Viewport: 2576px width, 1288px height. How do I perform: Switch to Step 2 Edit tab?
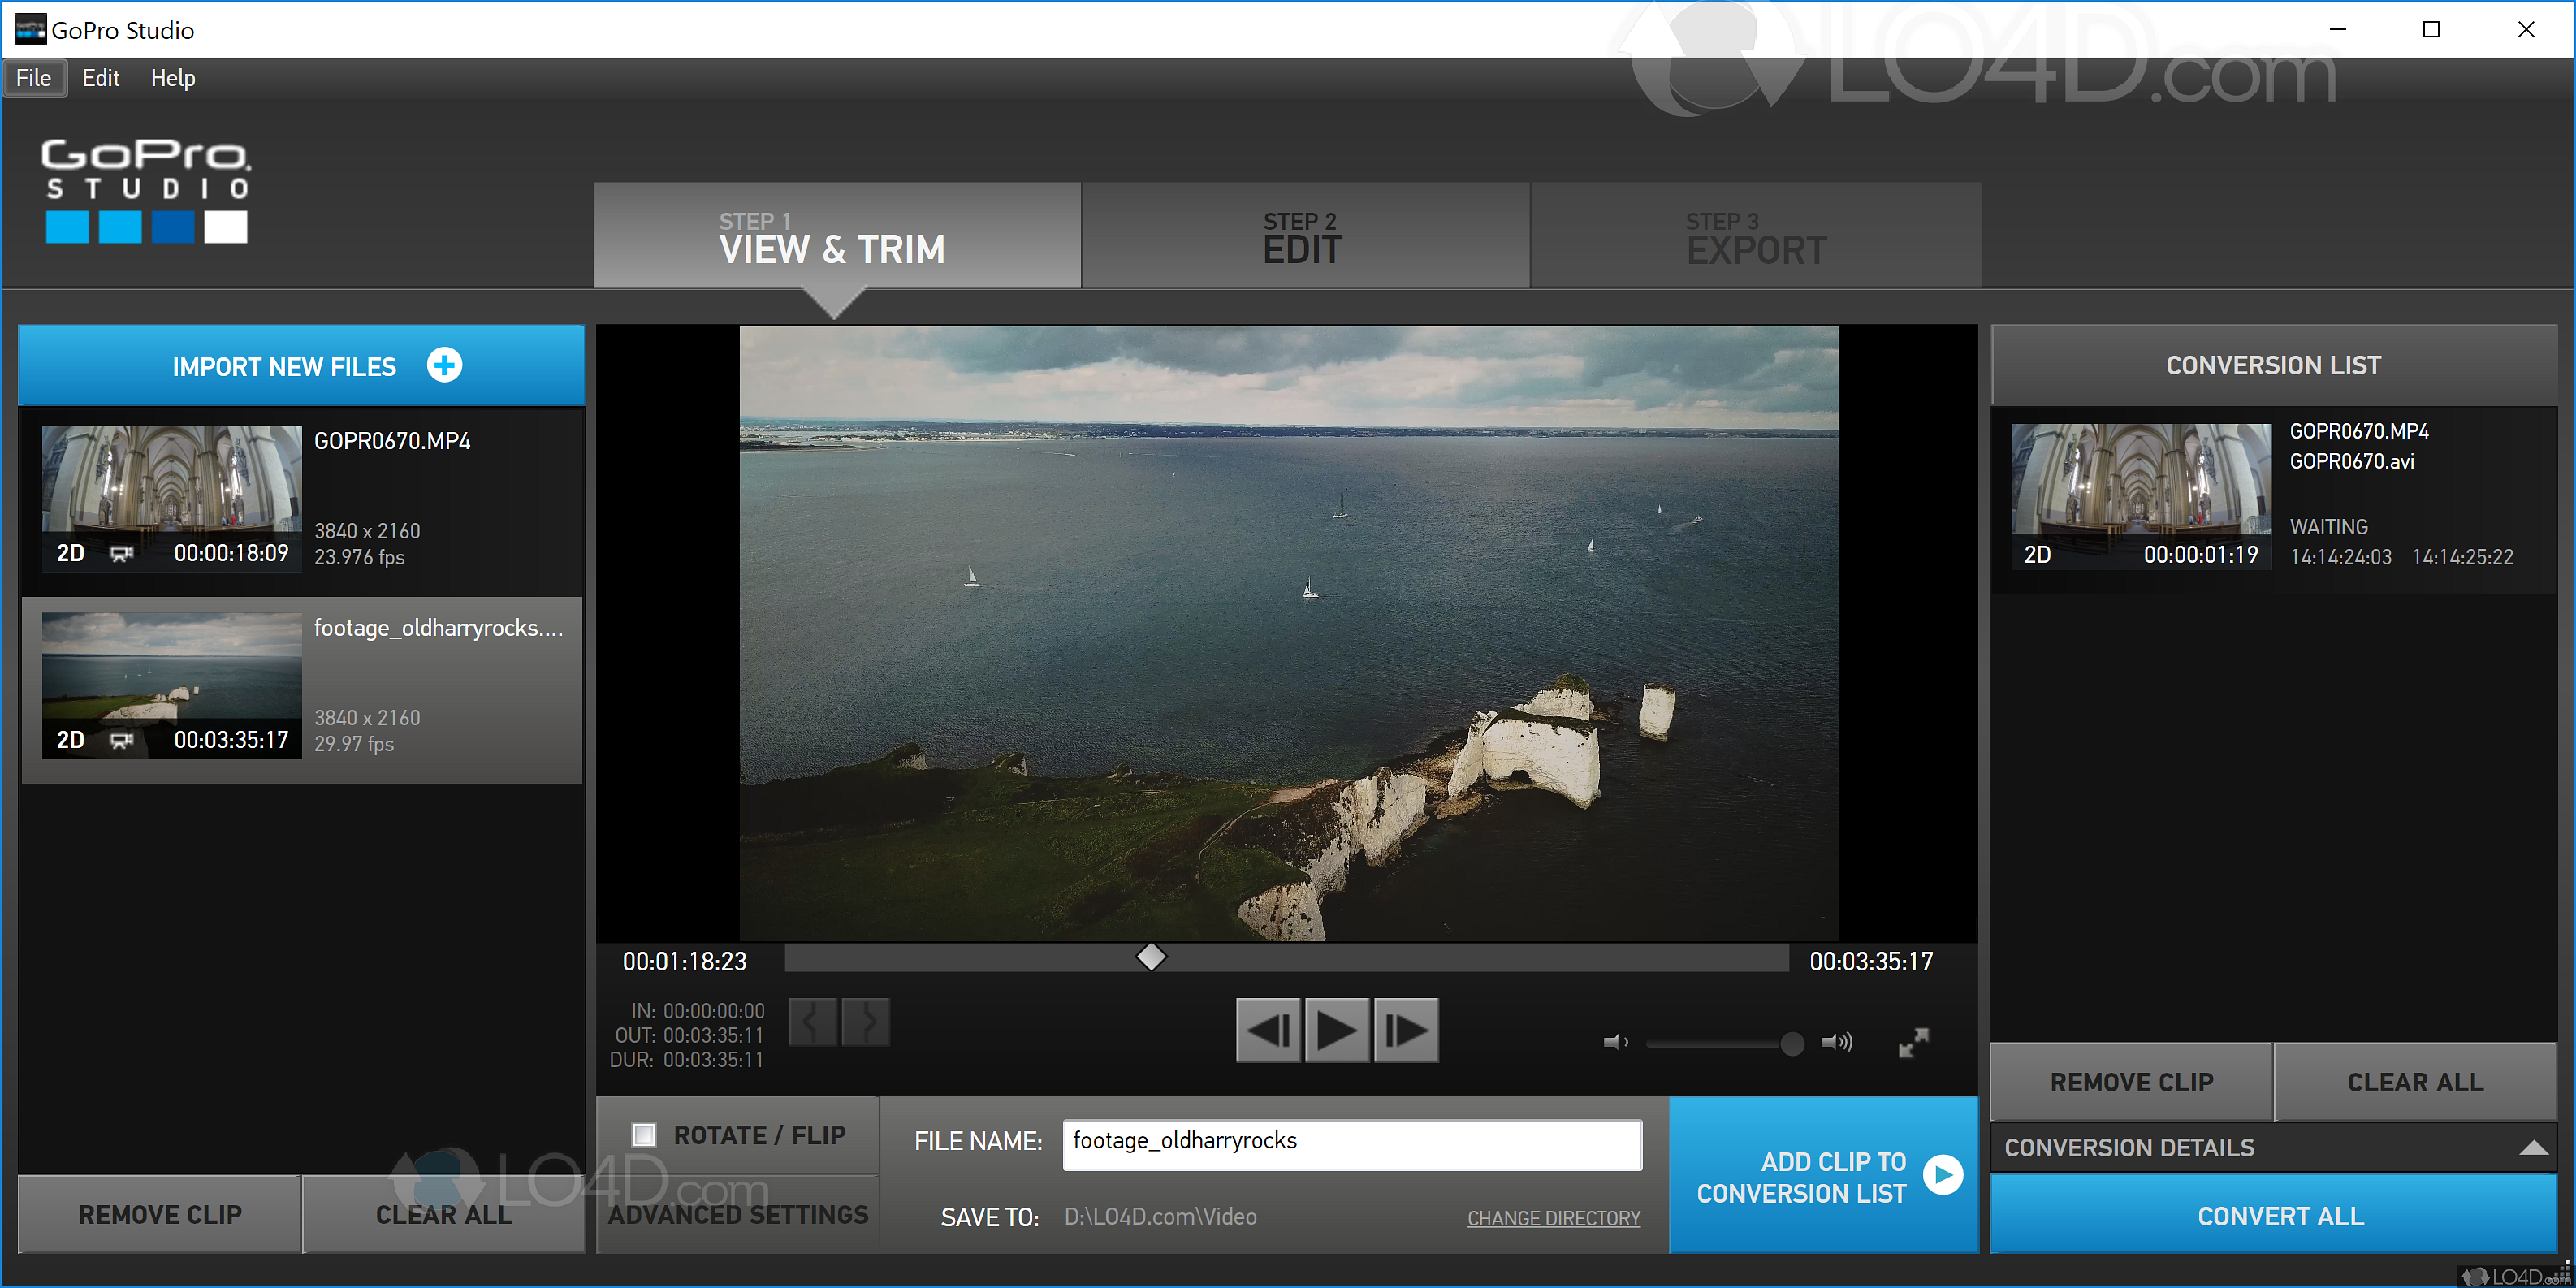pyautogui.click(x=1304, y=237)
